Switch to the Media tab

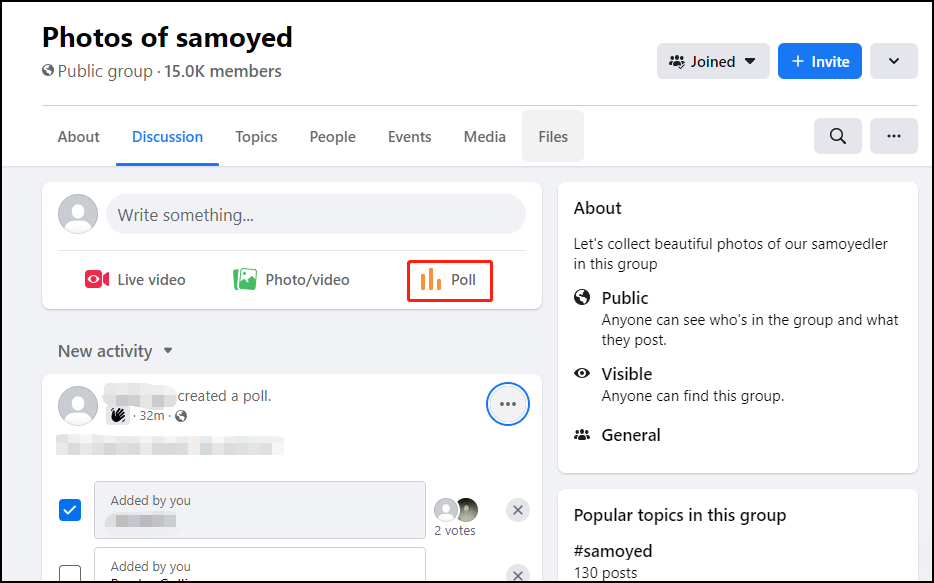pyautogui.click(x=484, y=136)
